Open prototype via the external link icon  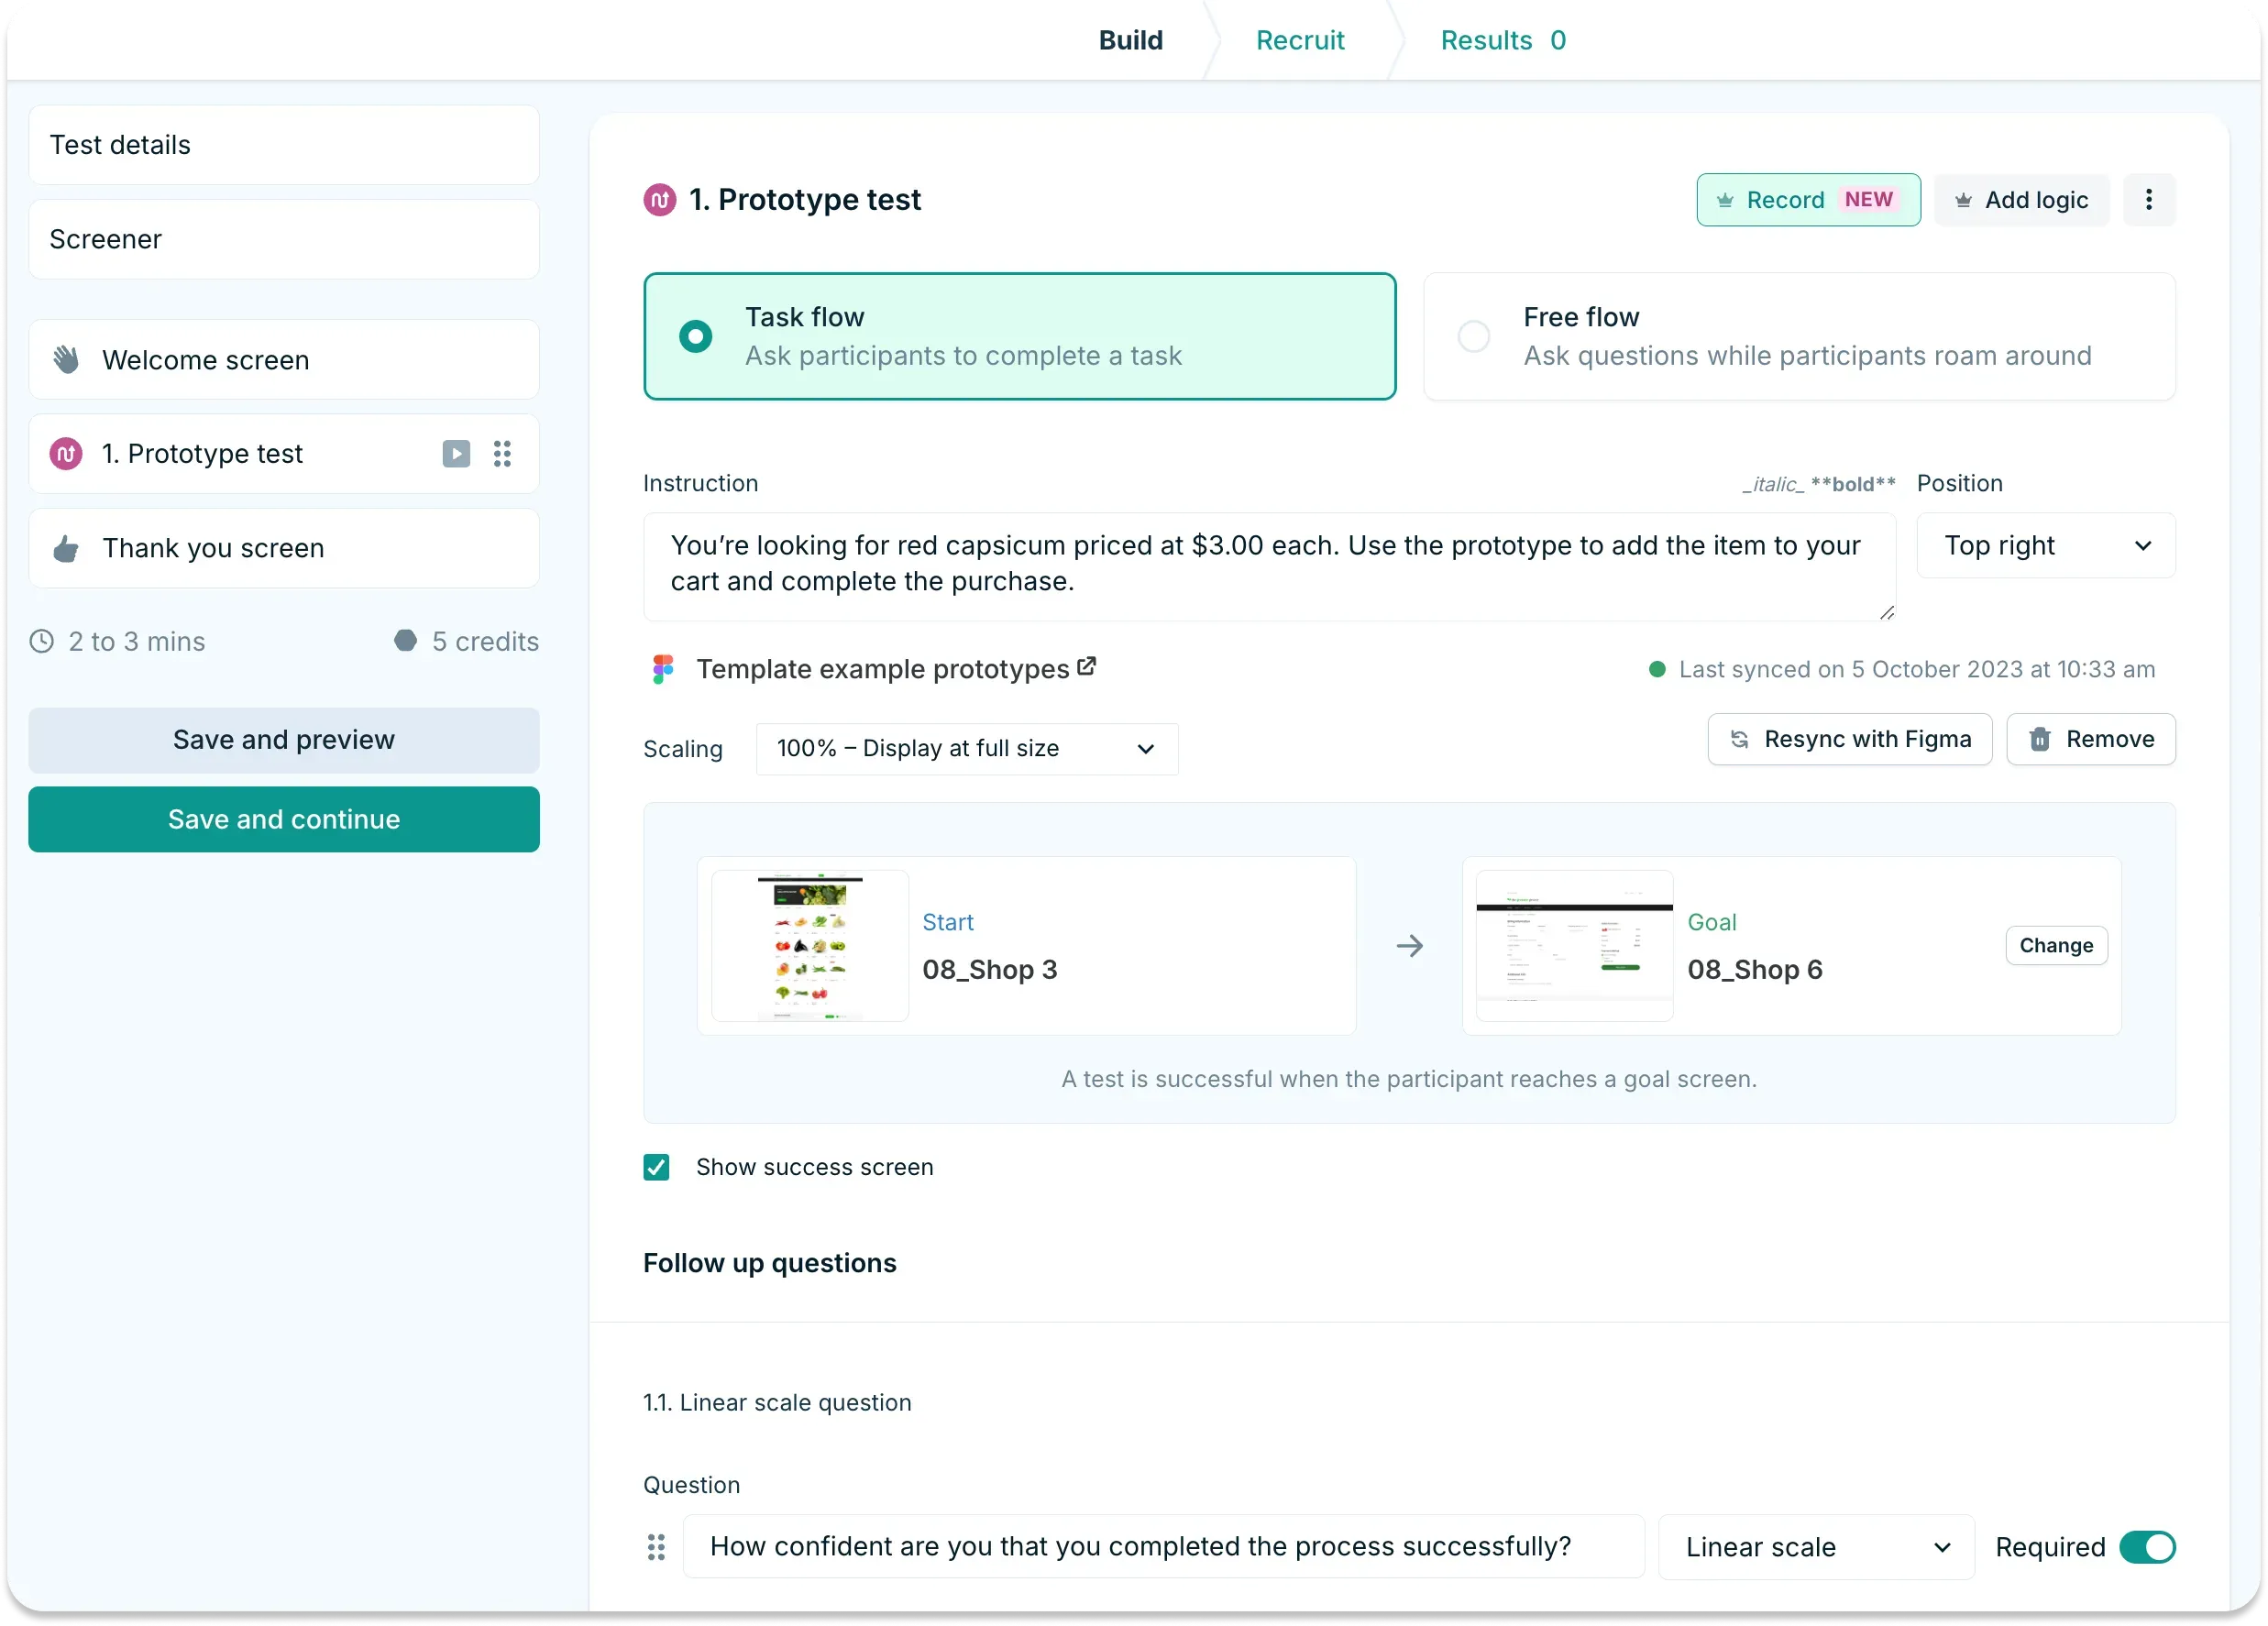pos(1086,665)
